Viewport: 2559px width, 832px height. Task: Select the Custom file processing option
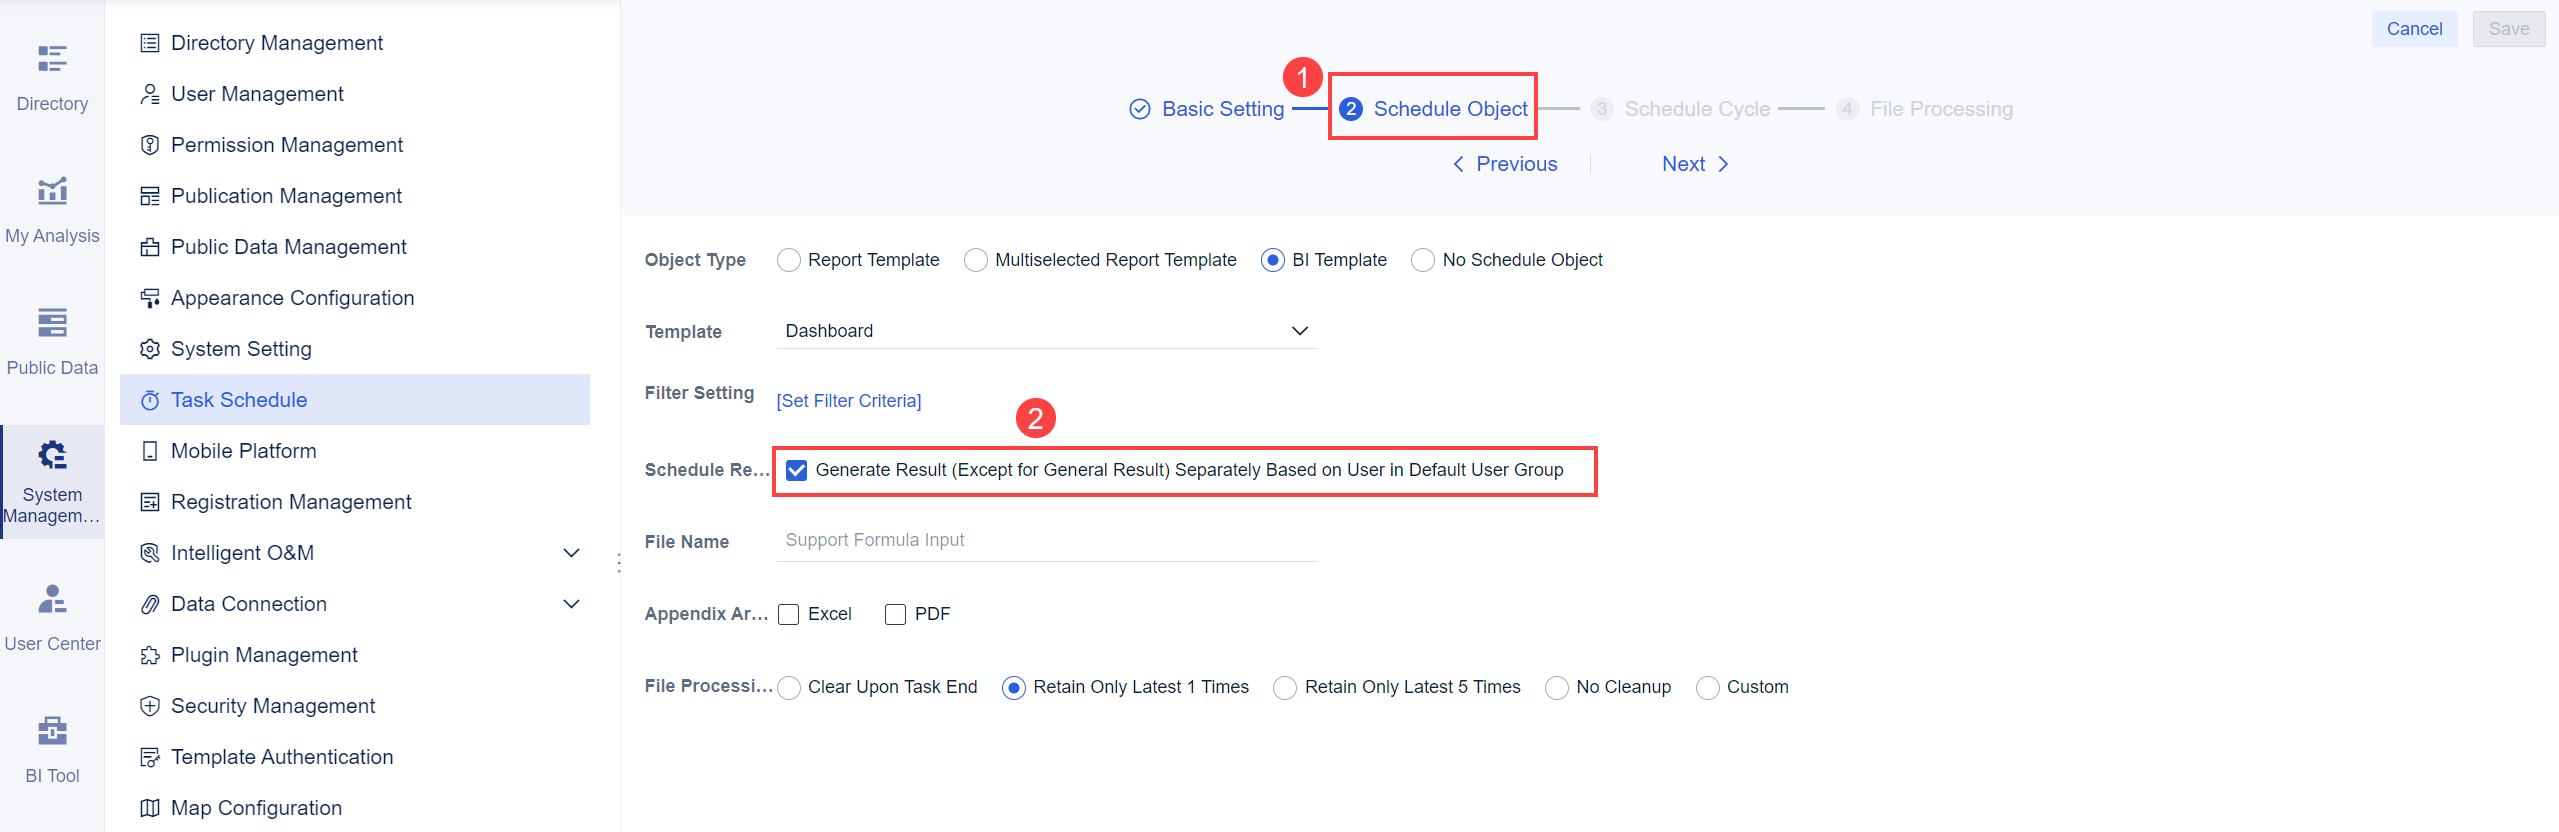[x=1708, y=687]
